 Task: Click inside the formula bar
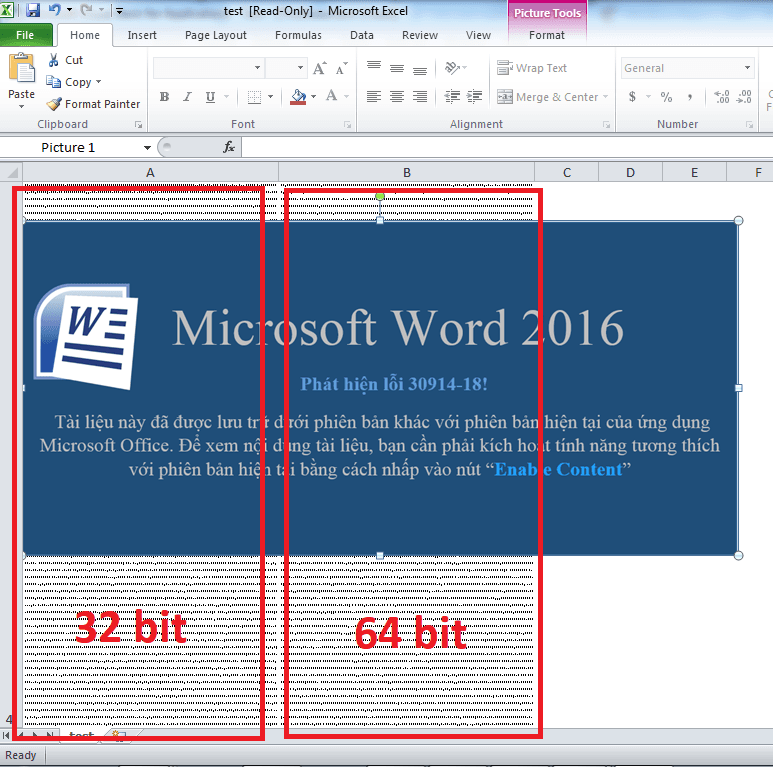point(507,147)
